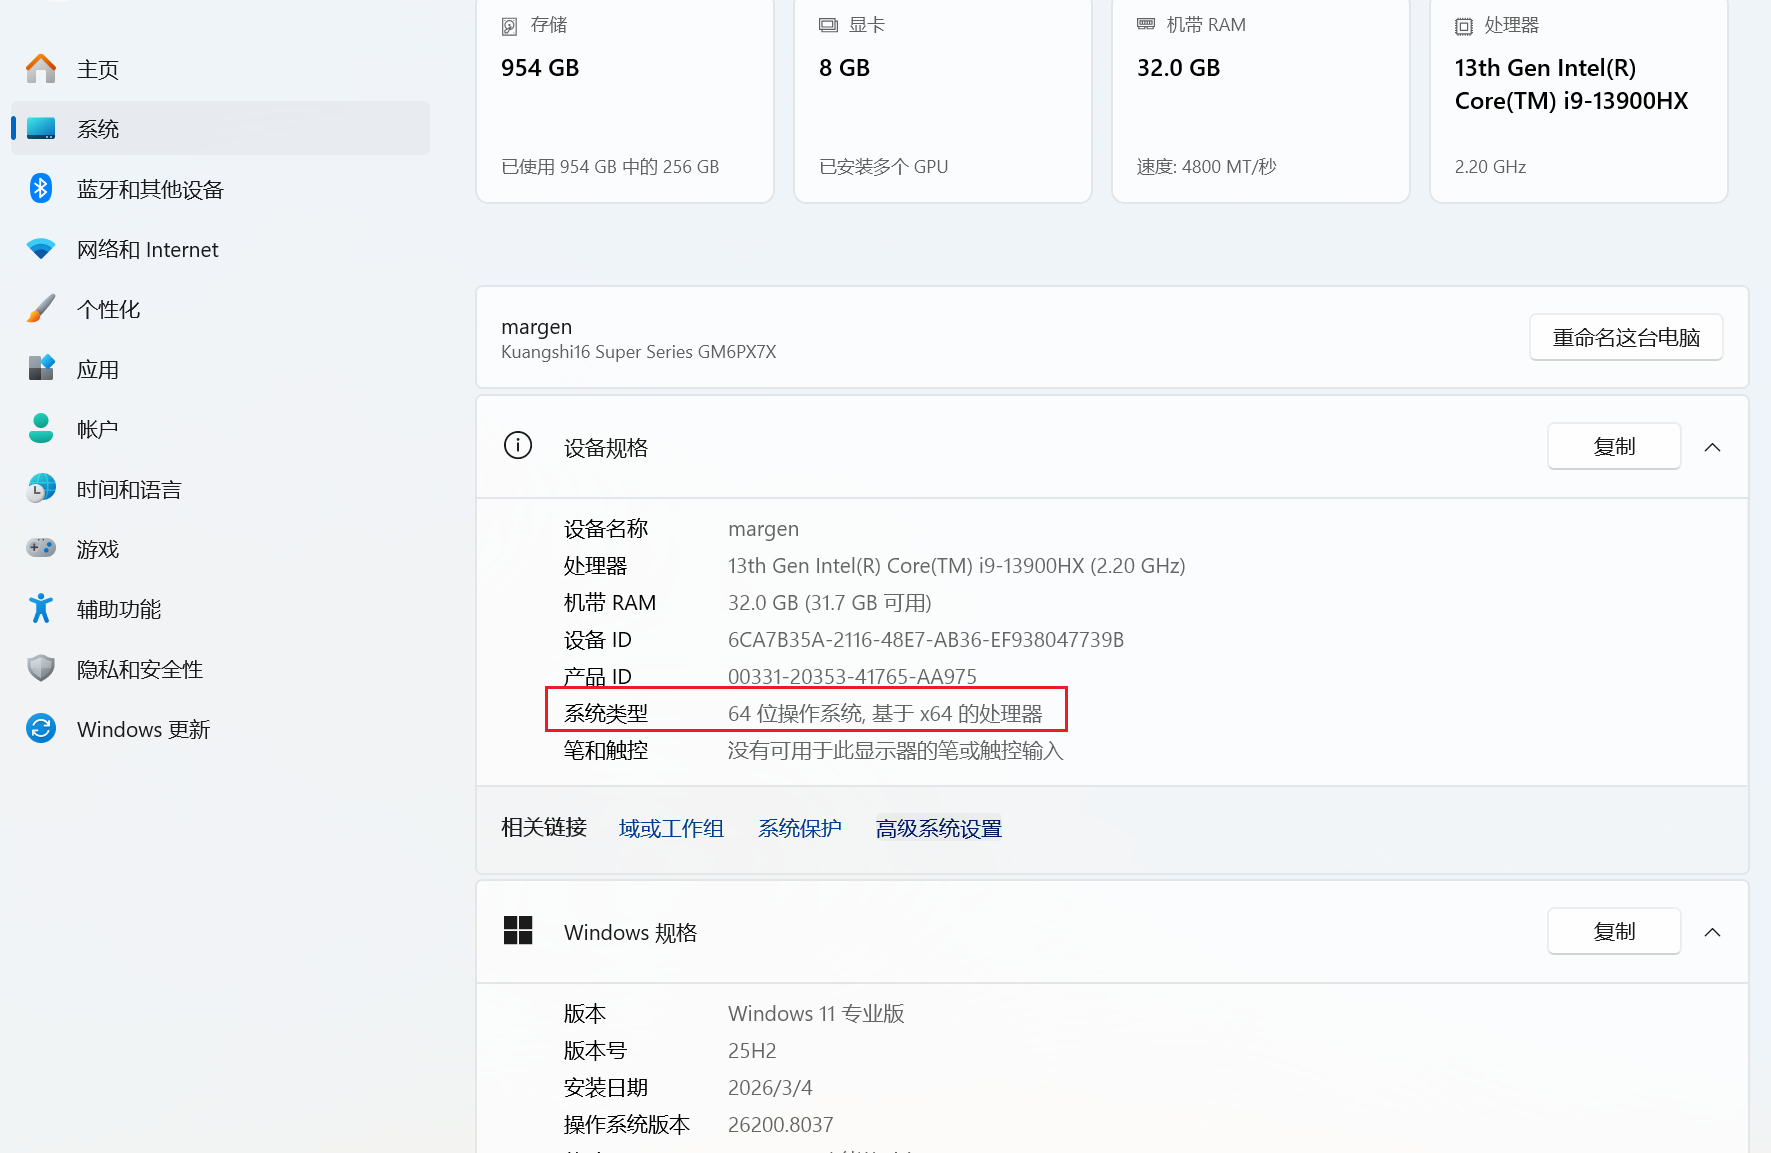Copy Windows specs with 复制 button

click(1614, 931)
